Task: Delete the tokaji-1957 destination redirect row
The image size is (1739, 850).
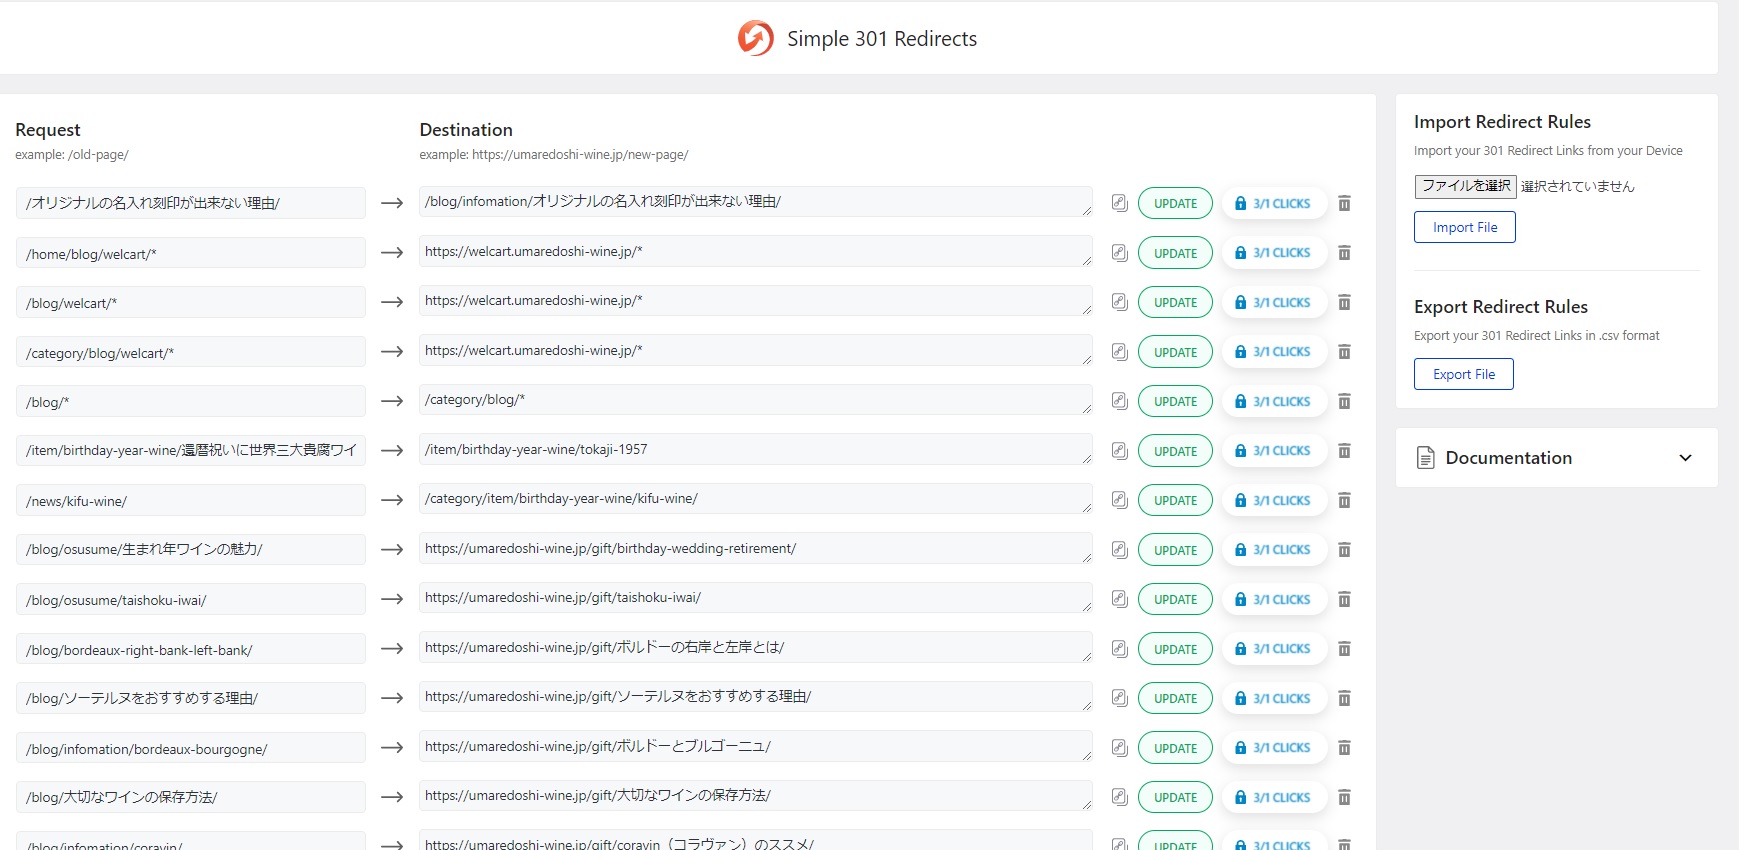Action: (1345, 451)
